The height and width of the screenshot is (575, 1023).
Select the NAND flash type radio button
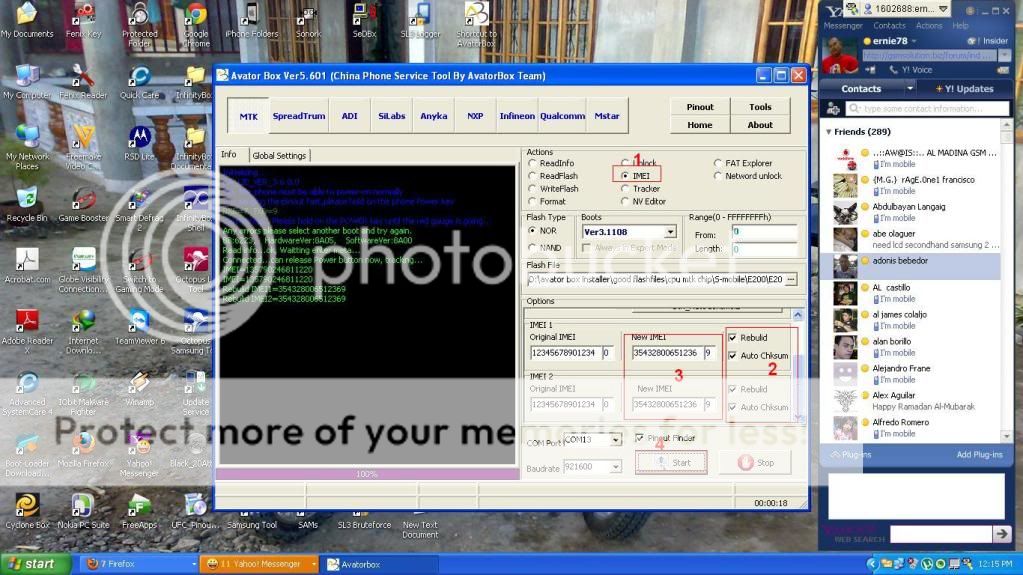click(x=532, y=247)
